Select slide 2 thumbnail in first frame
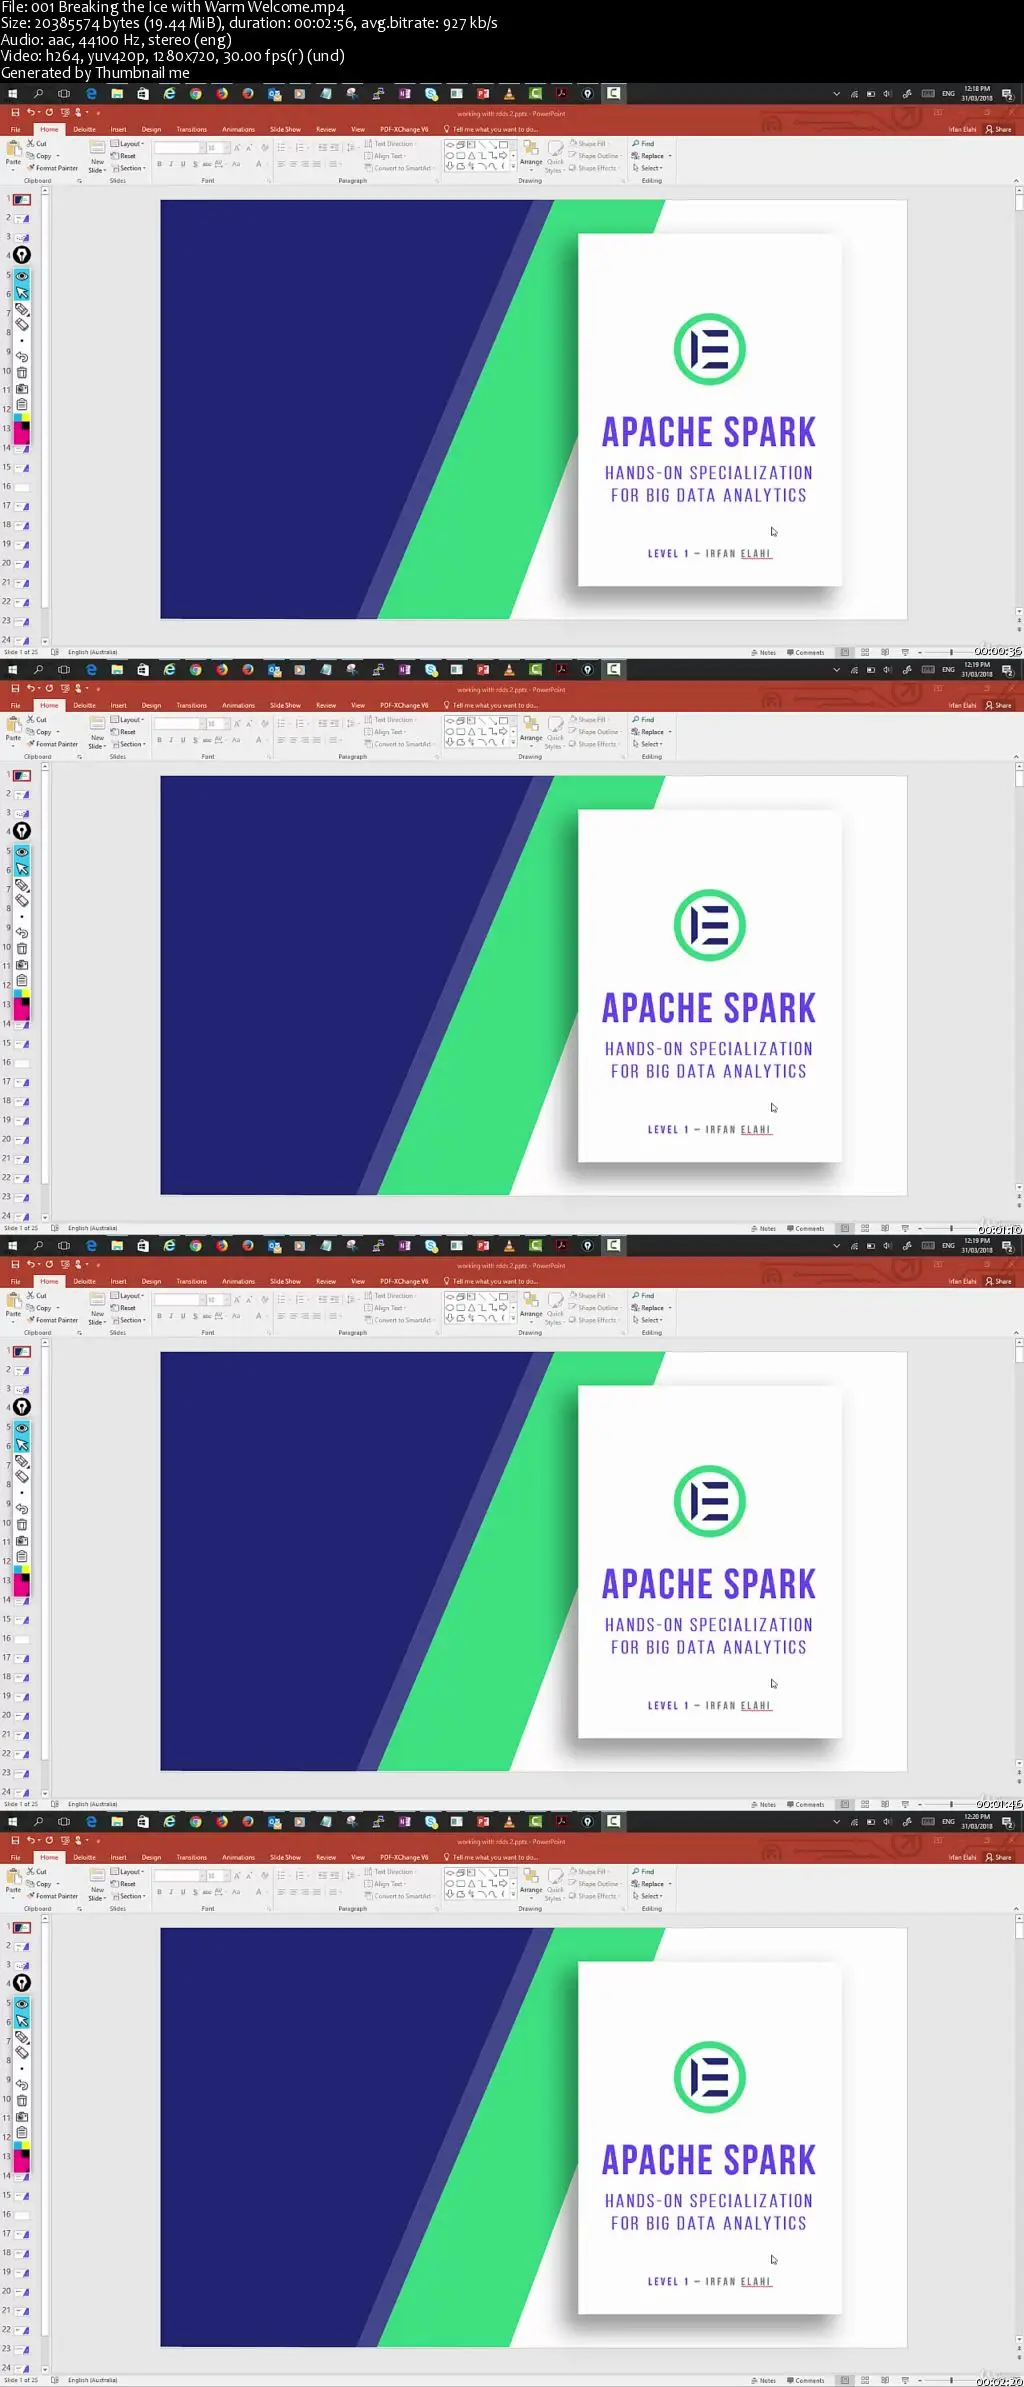 (x=21, y=218)
